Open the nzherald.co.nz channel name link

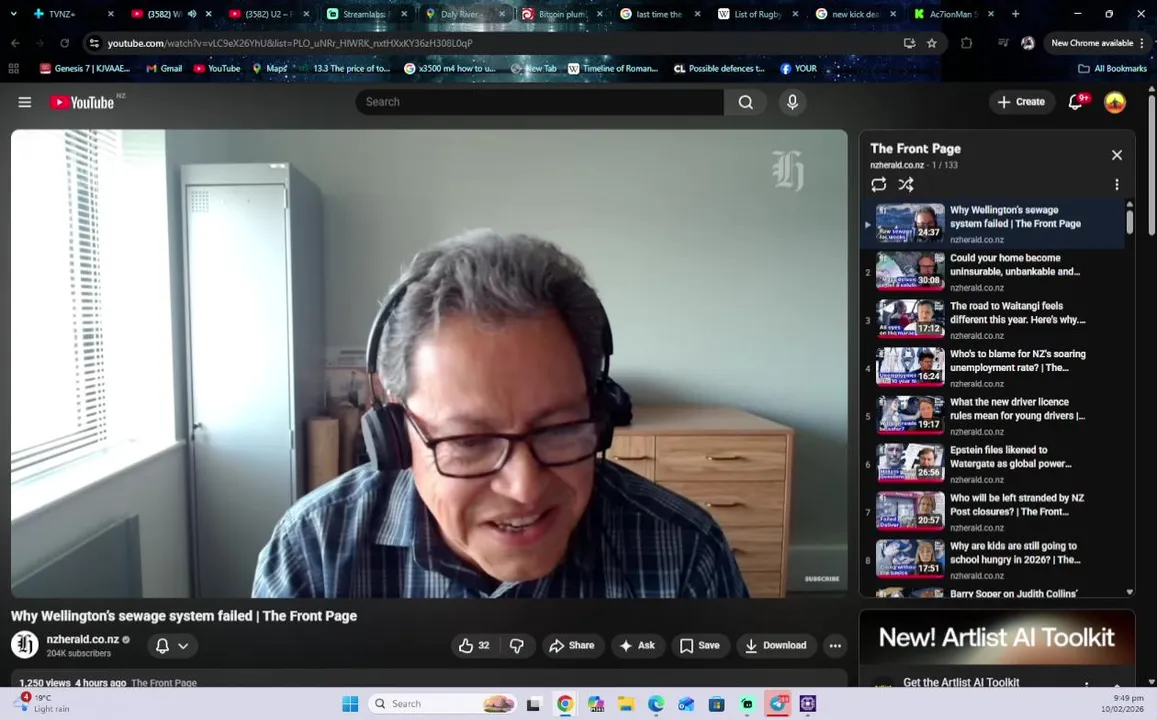click(83, 640)
